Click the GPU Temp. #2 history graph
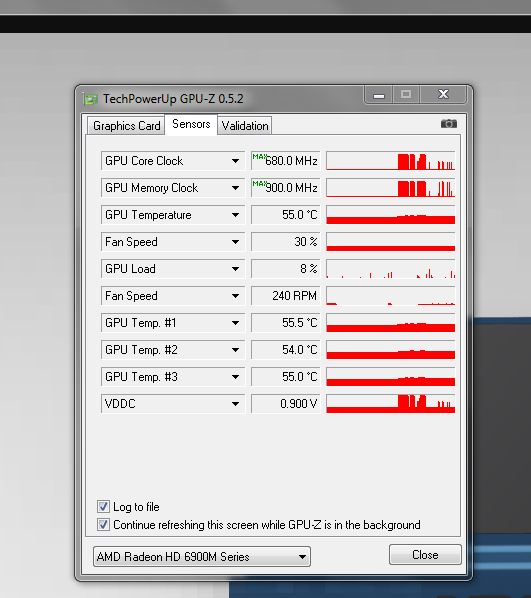Screen dimensions: 531x598 (391, 350)
